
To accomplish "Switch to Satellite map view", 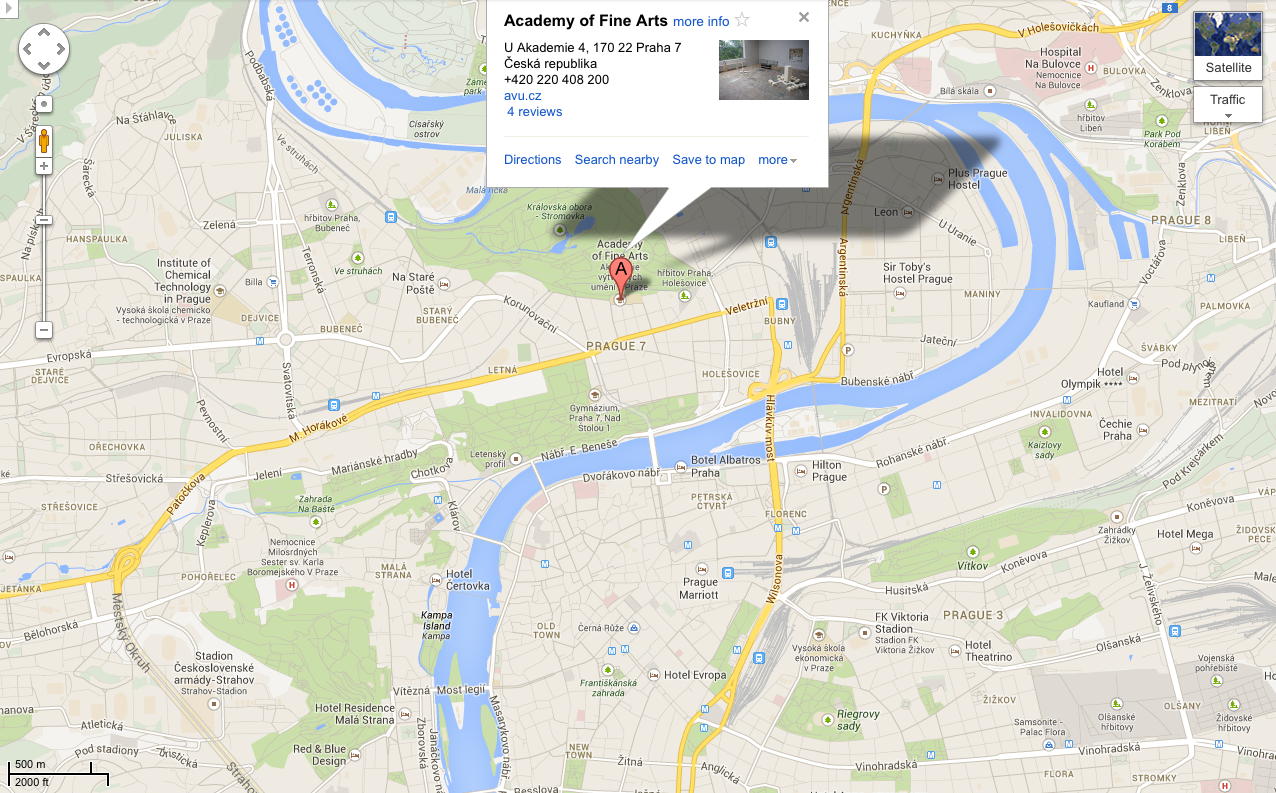I will (x=1228, y=46).
